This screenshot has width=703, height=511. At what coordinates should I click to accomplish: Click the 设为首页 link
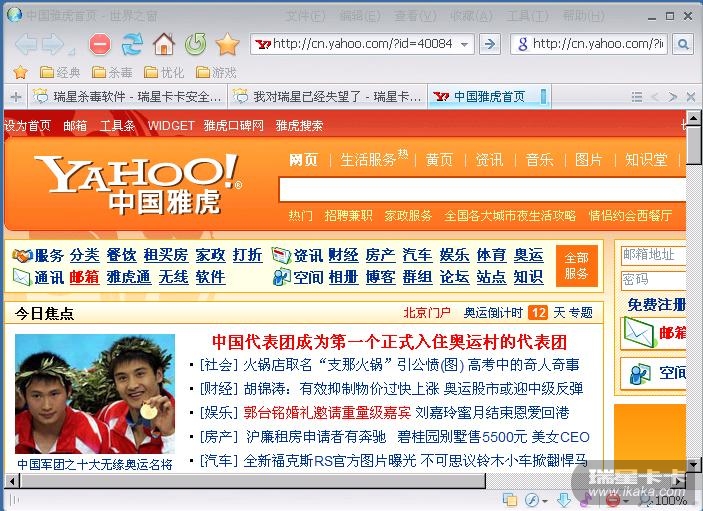[x=28, y=126]
